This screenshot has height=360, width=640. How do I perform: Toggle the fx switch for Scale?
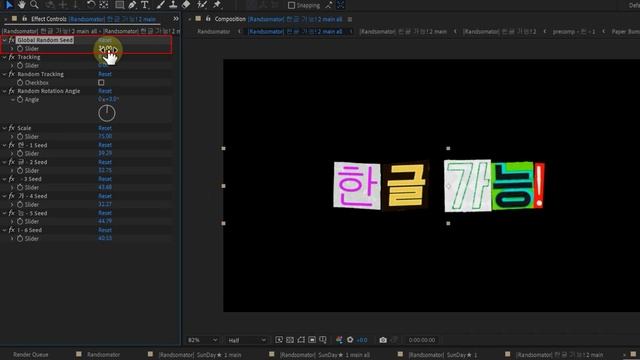coord(11,128)
